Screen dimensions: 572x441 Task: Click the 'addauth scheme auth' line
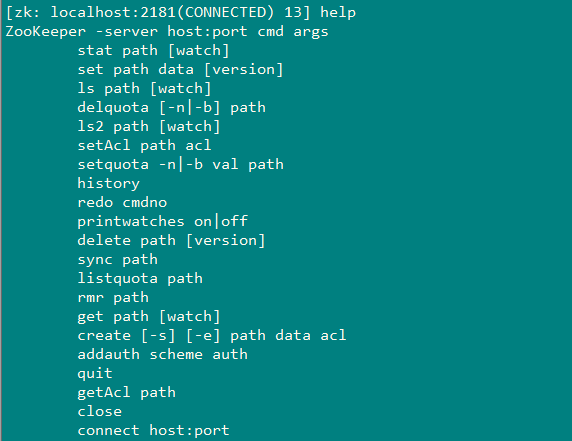click(x=162, y=354)
